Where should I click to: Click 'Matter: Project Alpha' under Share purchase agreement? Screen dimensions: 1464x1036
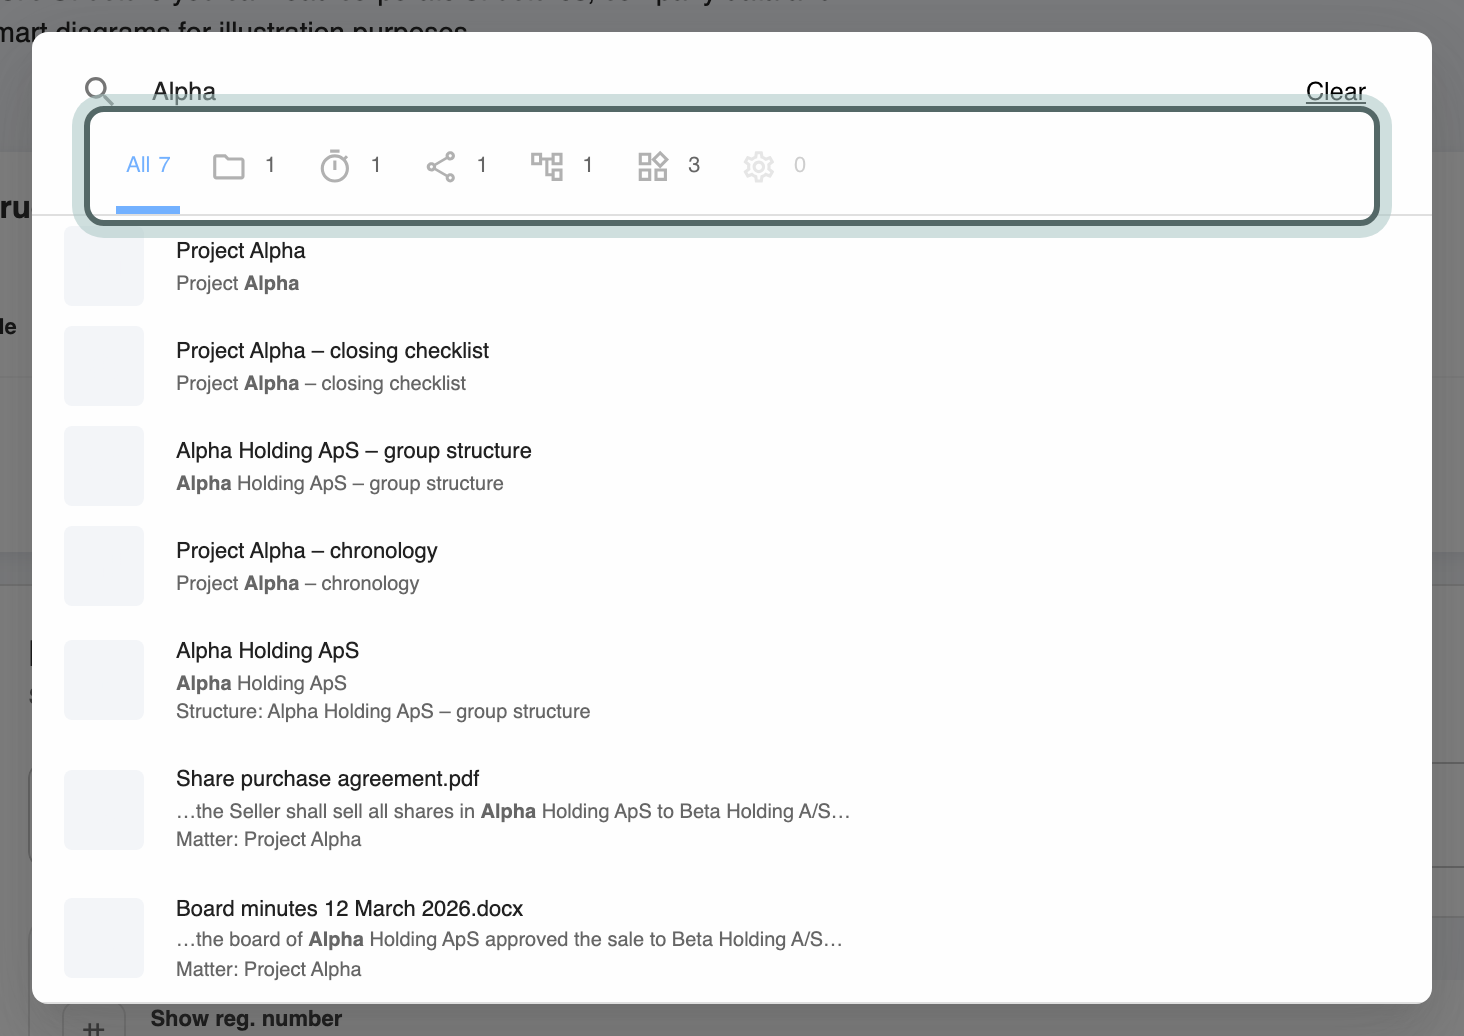pos(268,839)
